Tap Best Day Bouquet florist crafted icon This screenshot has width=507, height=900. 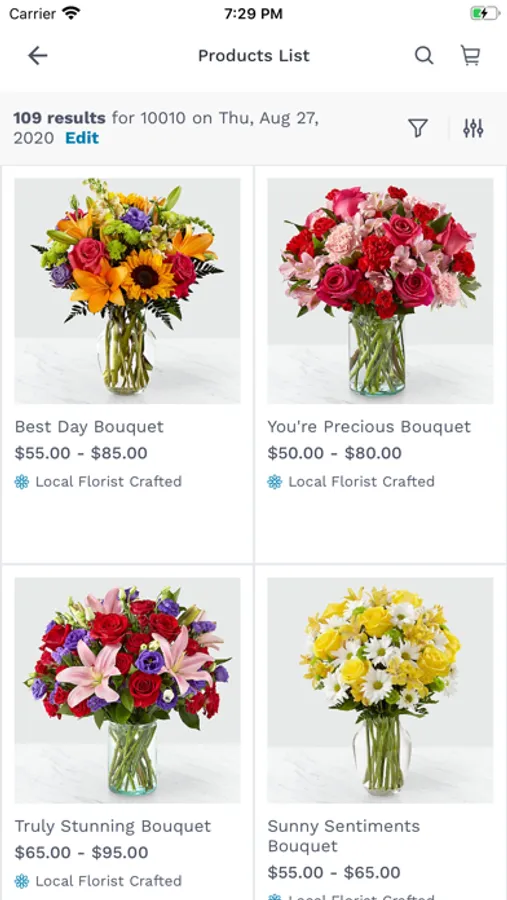pos(22,482)
